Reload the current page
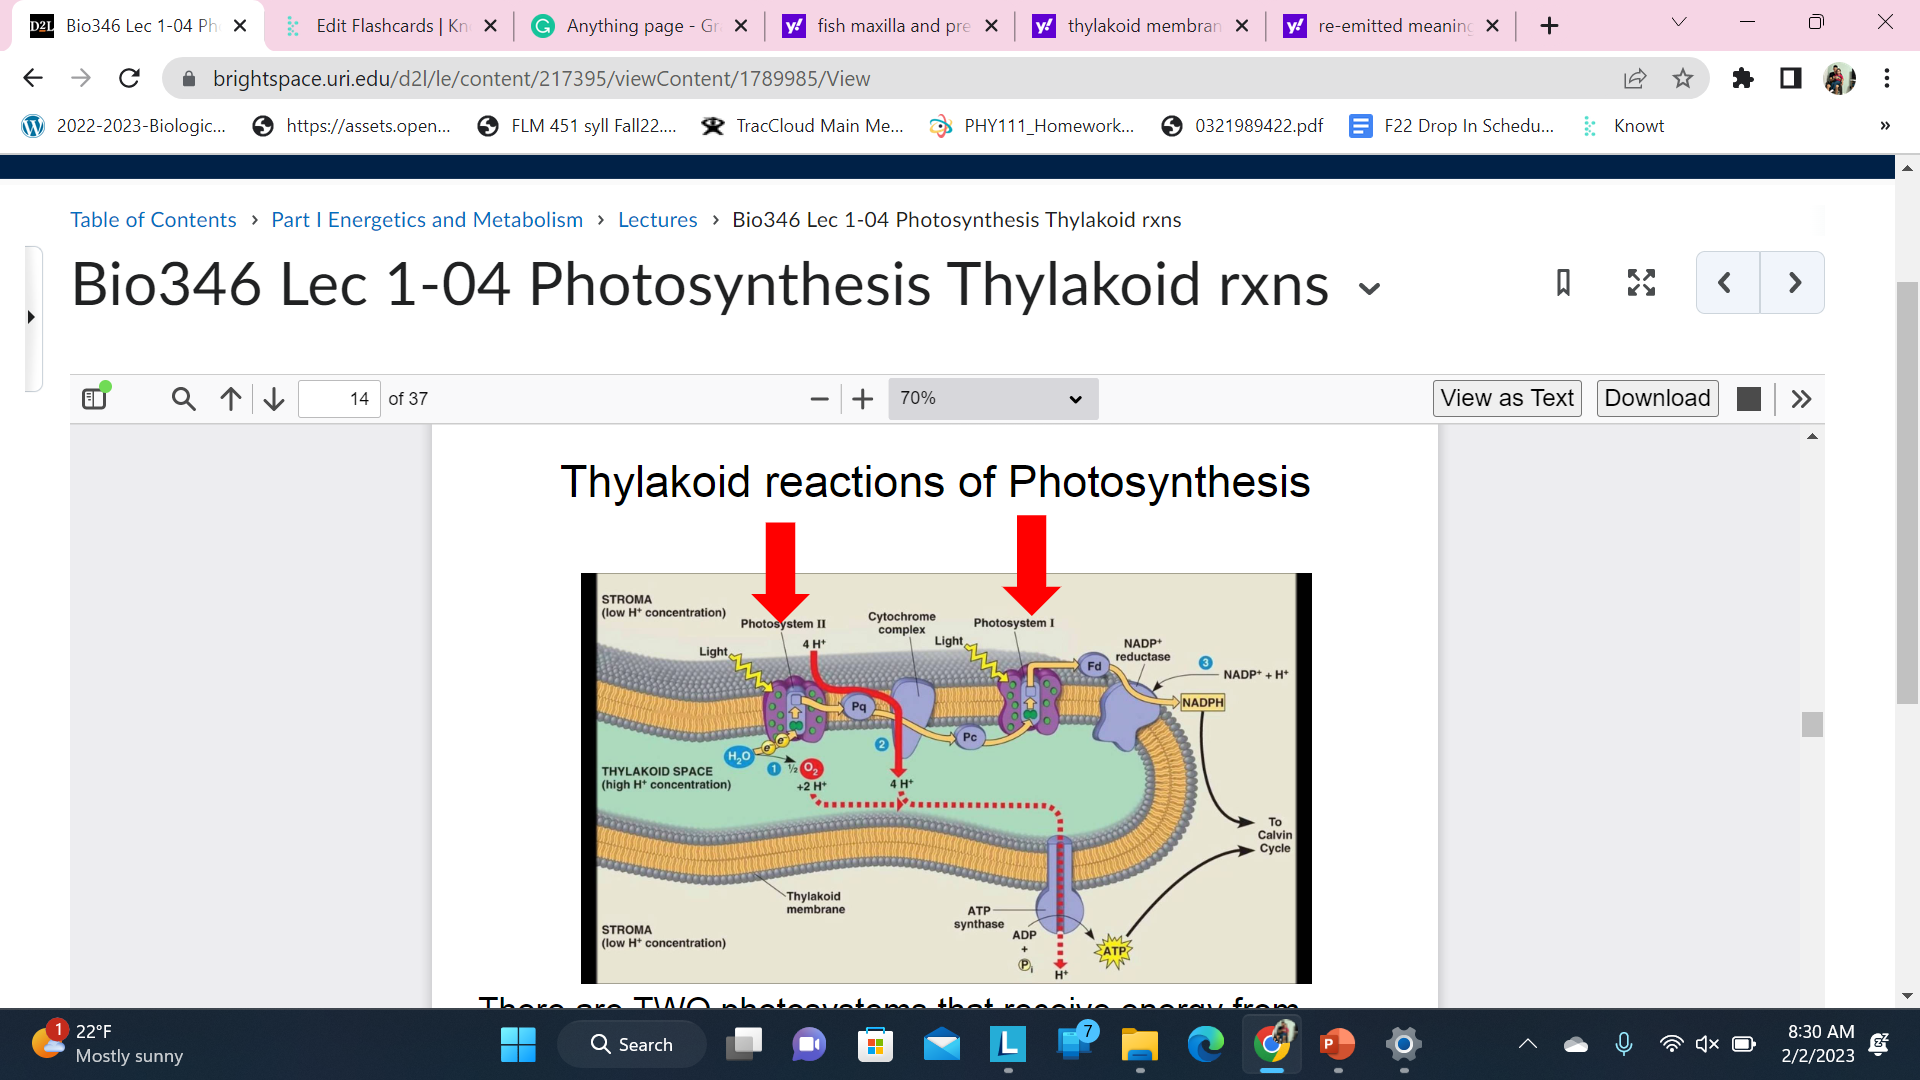 (129, 78)
